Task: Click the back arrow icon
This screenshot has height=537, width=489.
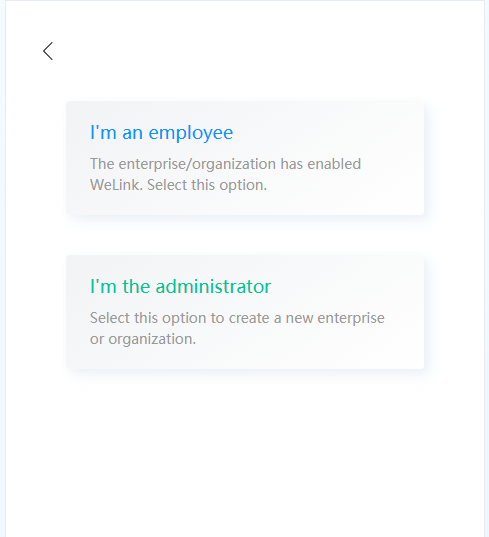Action: coord(48,51)
